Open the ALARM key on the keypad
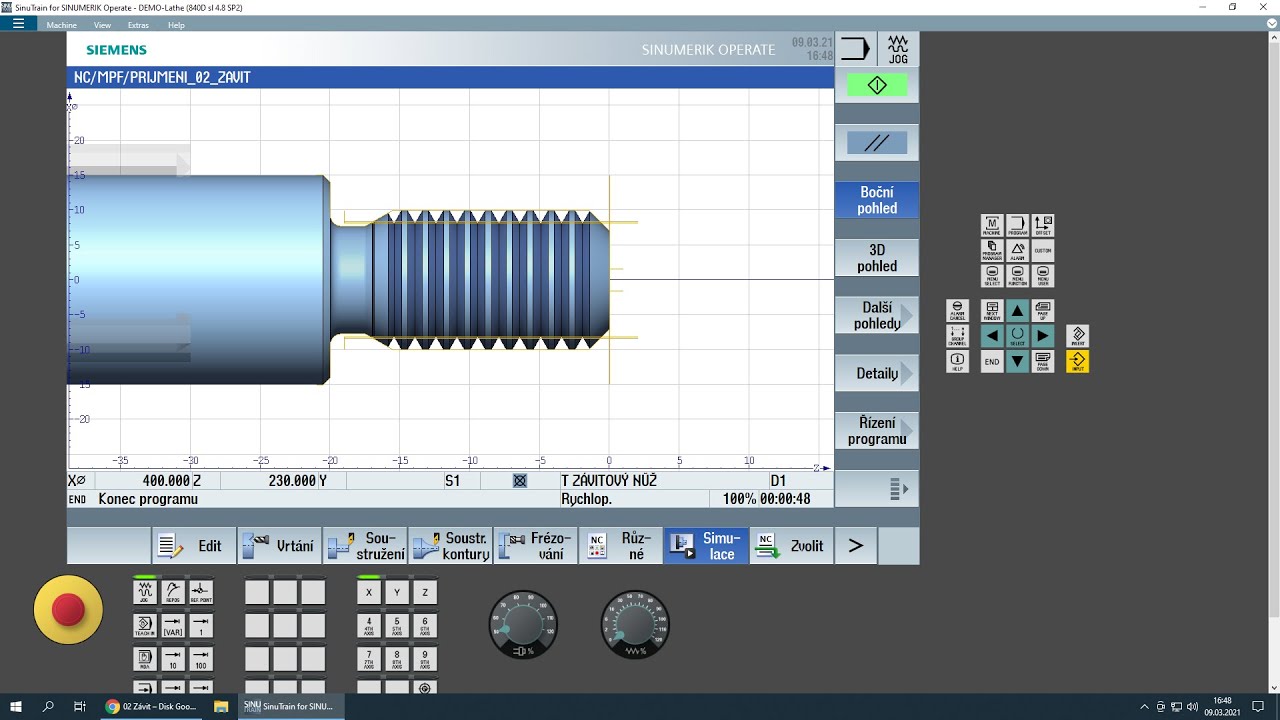This screenshot has height=720, width=1280. pos(1017,250)
